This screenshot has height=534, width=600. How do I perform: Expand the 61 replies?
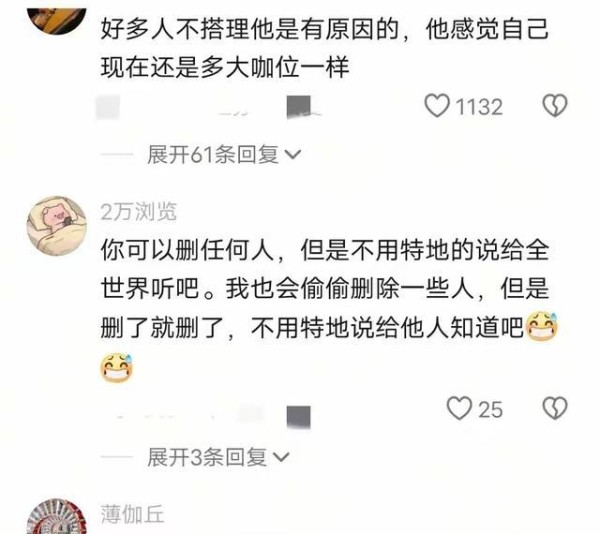pyautogui.click(x=224, y=155)
